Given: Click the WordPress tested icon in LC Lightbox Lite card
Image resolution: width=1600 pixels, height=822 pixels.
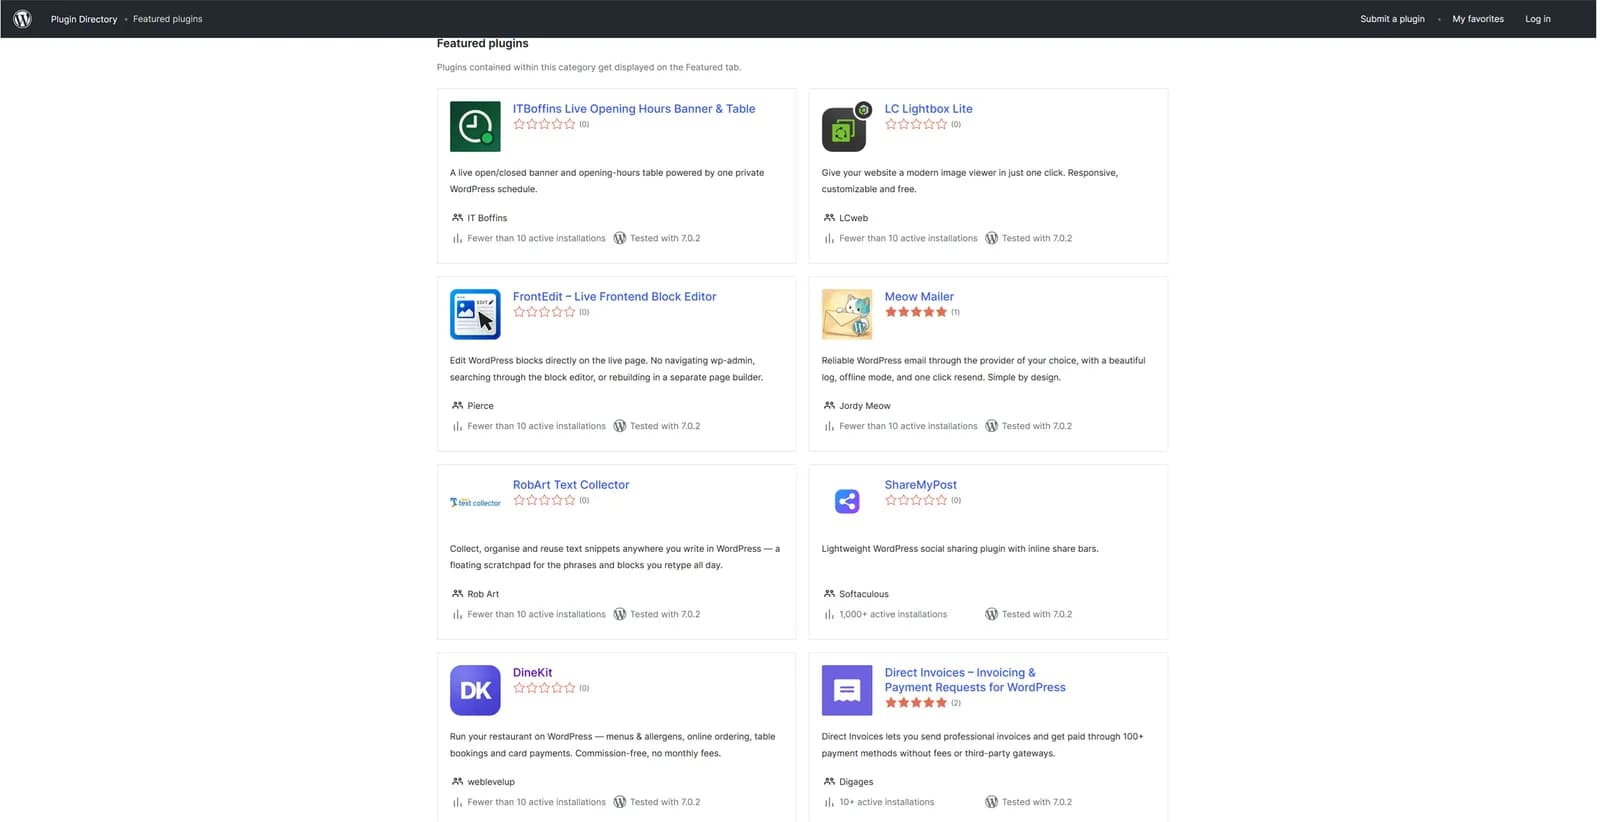Looking at the screenshot, I should (991, 238).
